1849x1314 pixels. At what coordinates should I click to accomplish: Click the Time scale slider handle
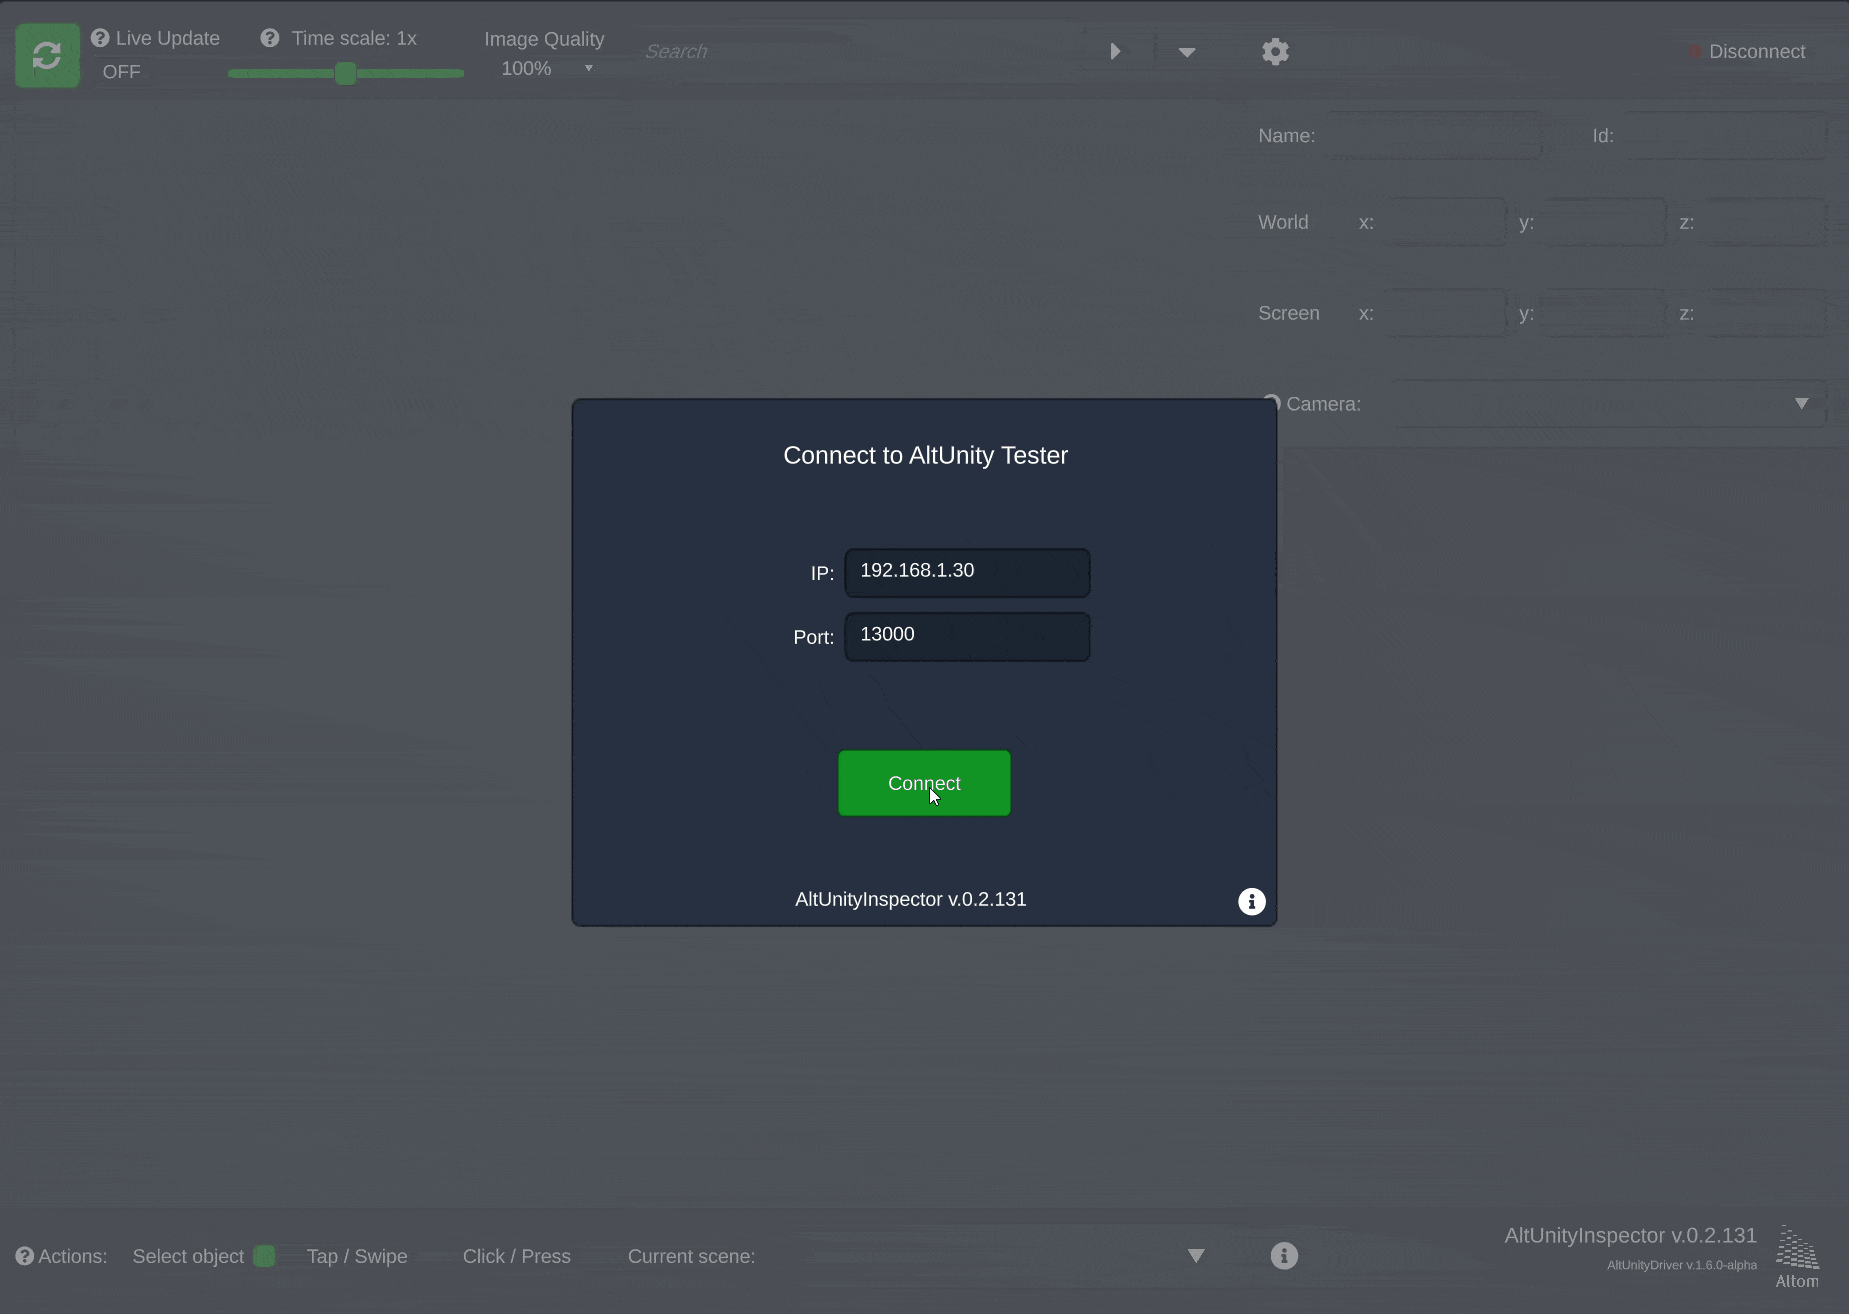click(x=345, y=73)
